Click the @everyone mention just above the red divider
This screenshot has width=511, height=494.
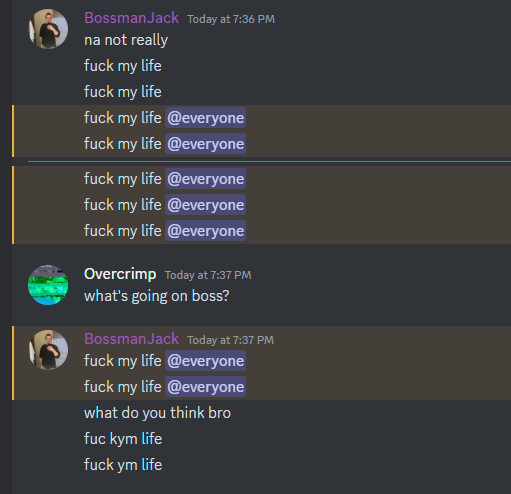[205, 144]
